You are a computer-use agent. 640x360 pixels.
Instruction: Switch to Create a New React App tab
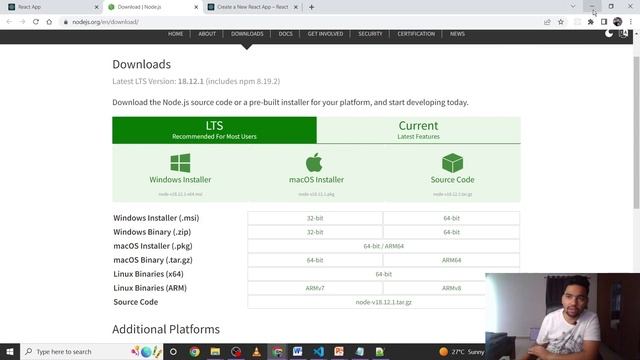[x=252, y=7]
